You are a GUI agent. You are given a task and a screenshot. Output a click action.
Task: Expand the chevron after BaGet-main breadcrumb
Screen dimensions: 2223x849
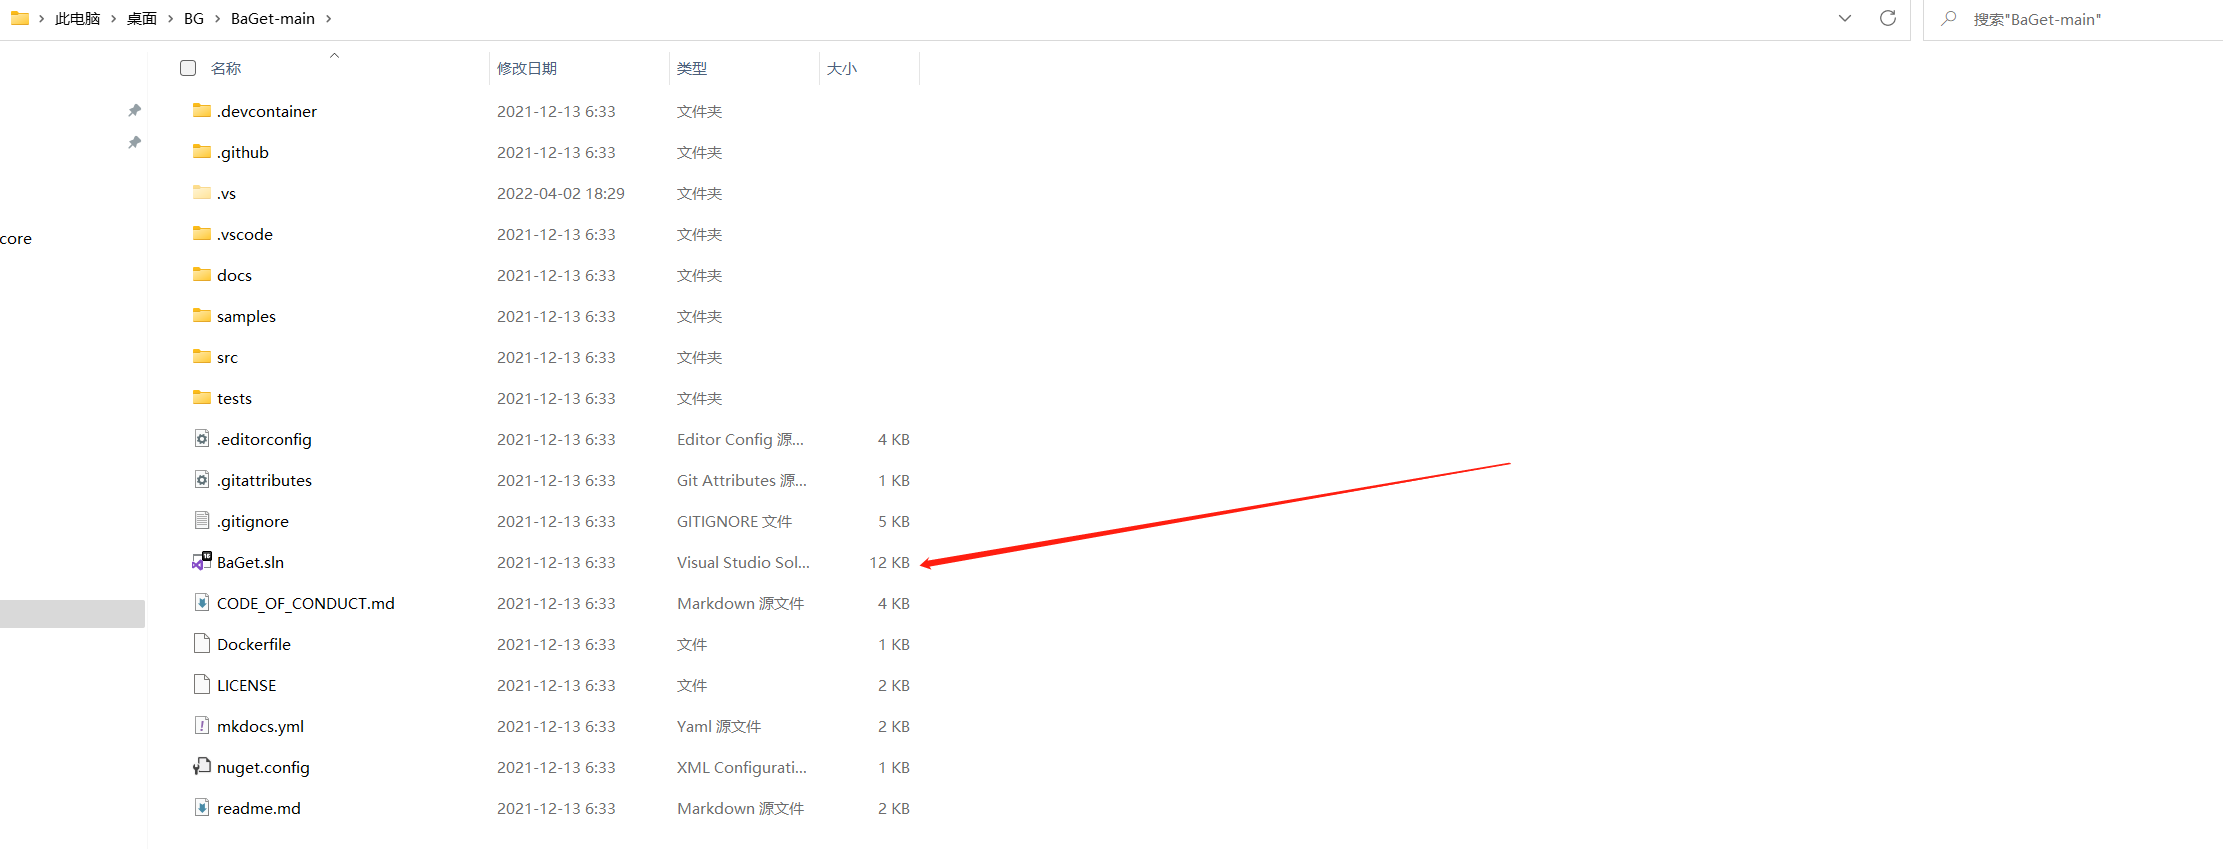328,19
